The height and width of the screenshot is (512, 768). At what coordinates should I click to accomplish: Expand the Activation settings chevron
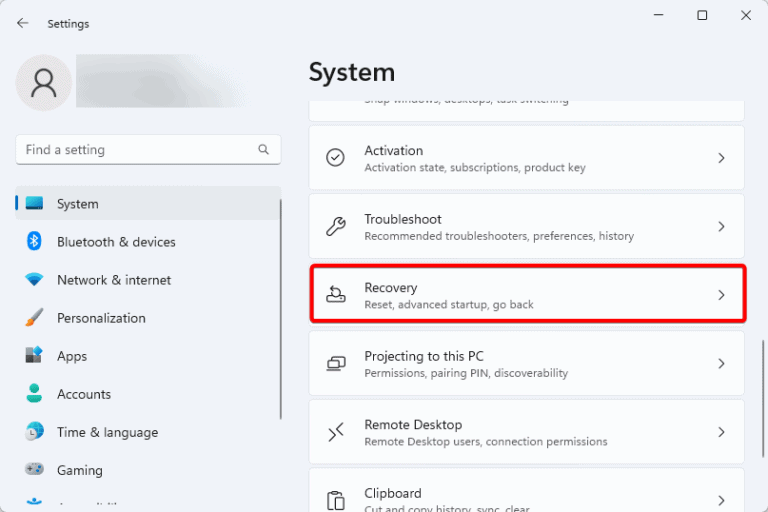click(721, 158)
